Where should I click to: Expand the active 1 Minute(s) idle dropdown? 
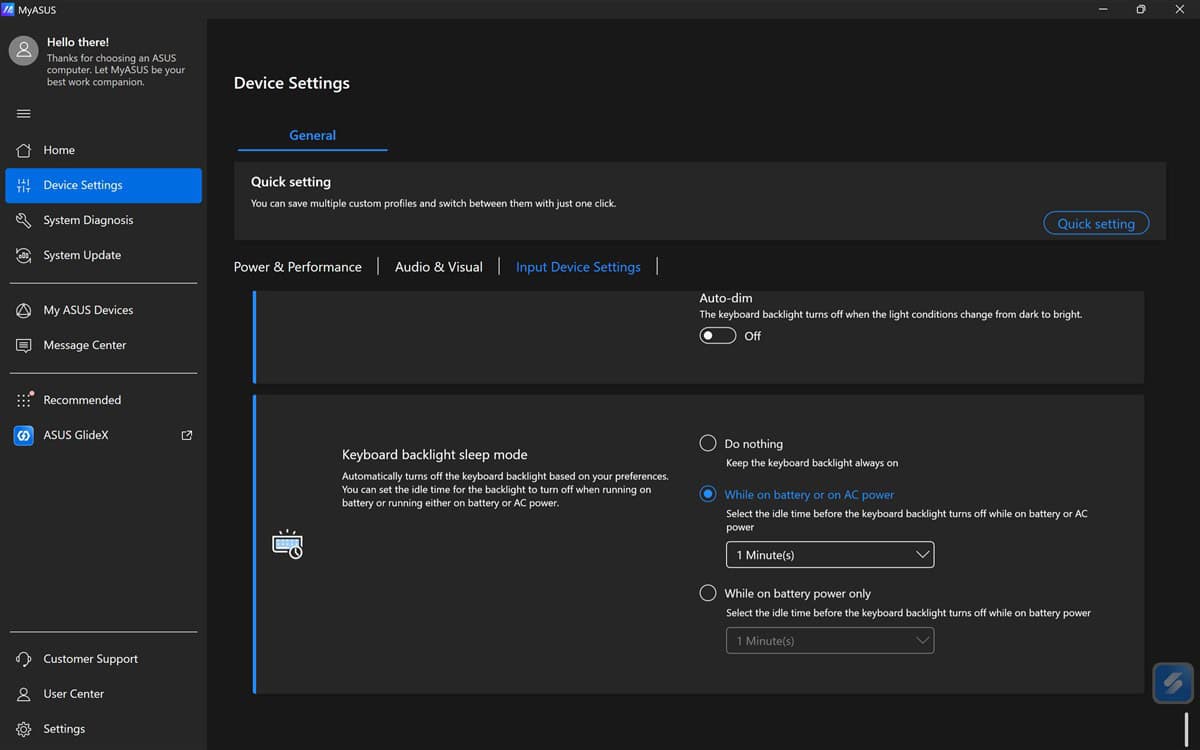point(830,555)
